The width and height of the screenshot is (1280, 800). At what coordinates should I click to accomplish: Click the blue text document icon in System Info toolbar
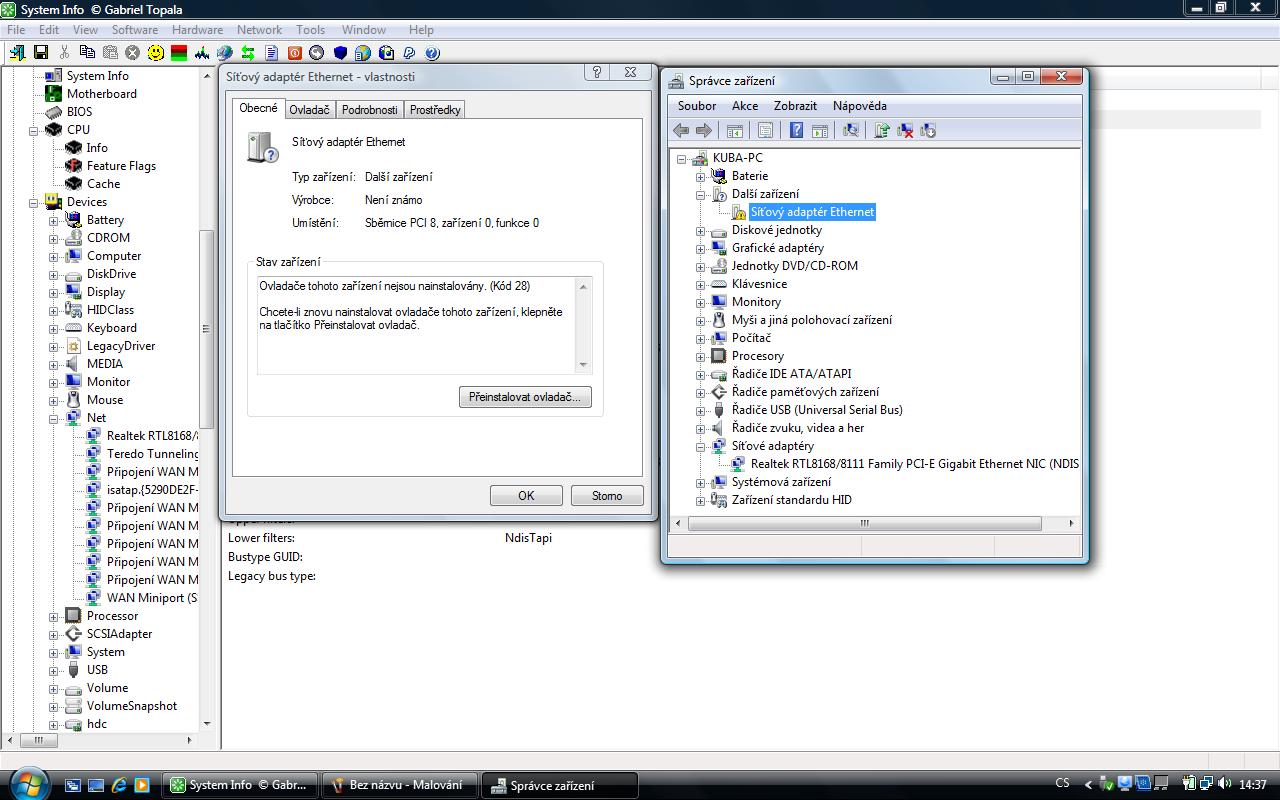tap(271, 53)
